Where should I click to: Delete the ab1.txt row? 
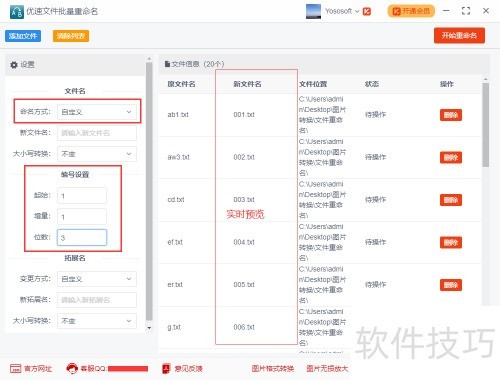(x=451, y=115)
